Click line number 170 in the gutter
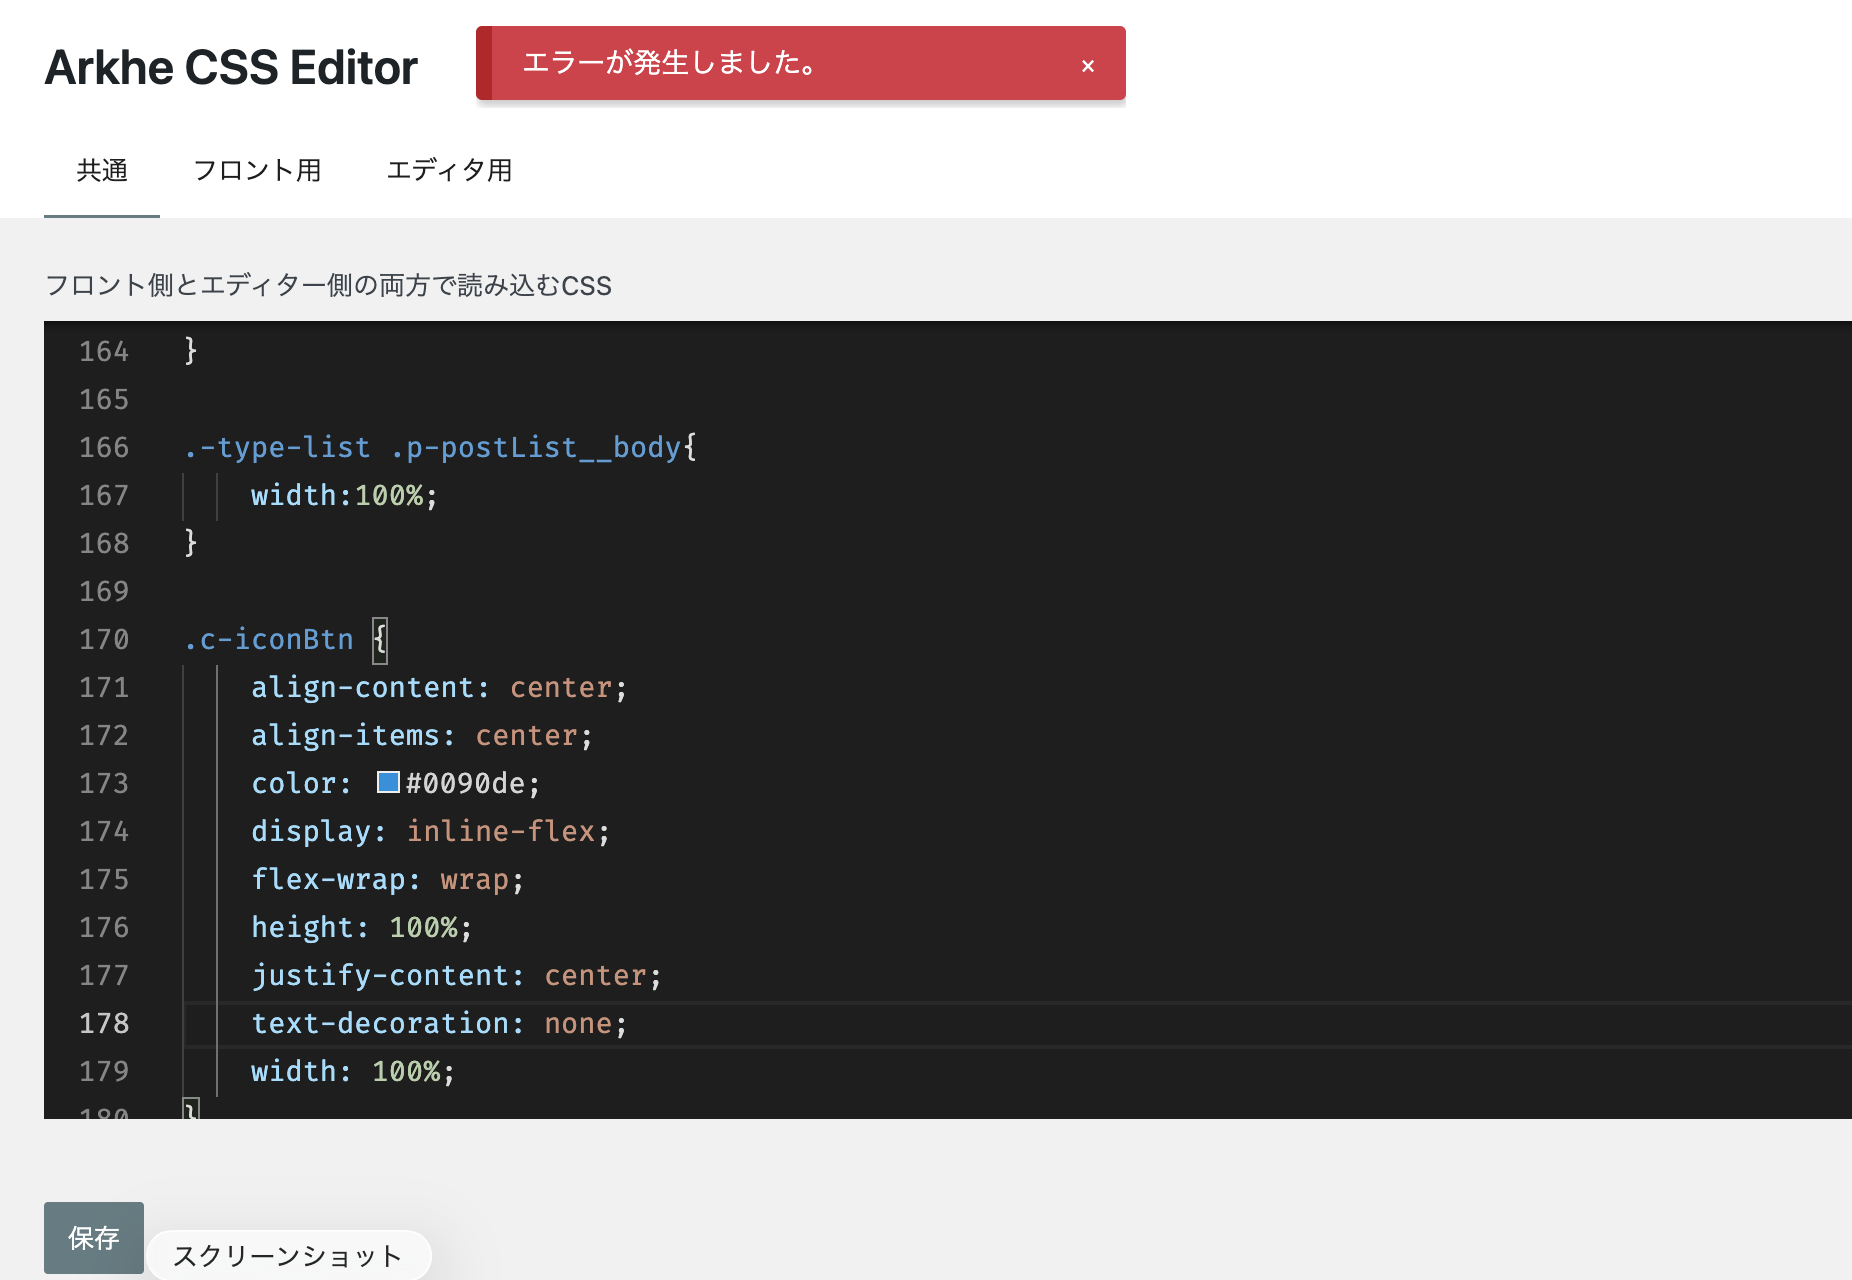Viewport: 1852px width, 1280px height. pyautogui.click(x=104, y=639)
